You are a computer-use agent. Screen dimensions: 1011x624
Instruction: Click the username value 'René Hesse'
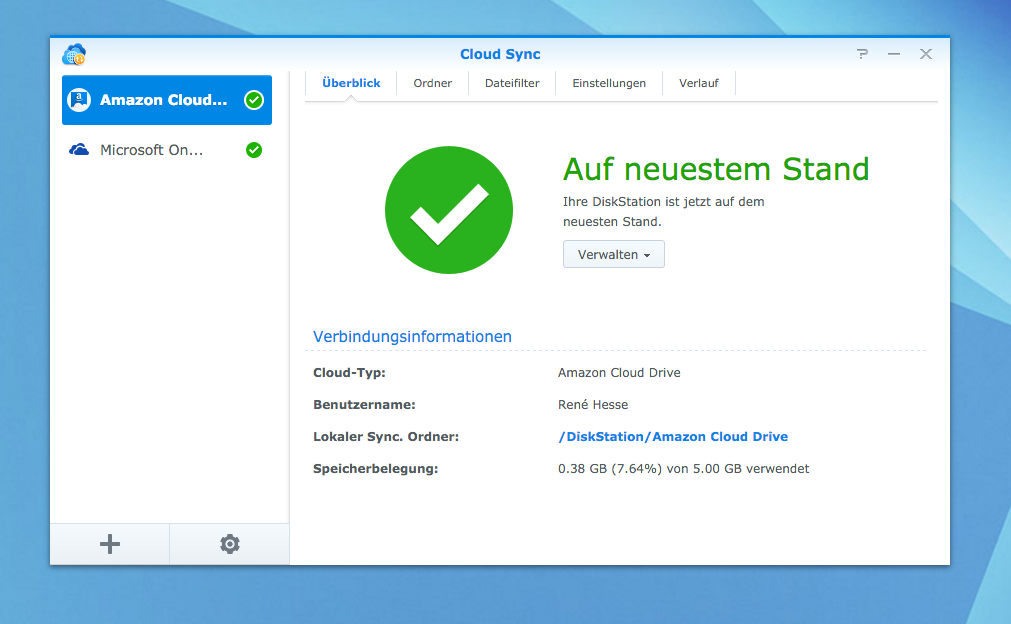tap(593, 405)
